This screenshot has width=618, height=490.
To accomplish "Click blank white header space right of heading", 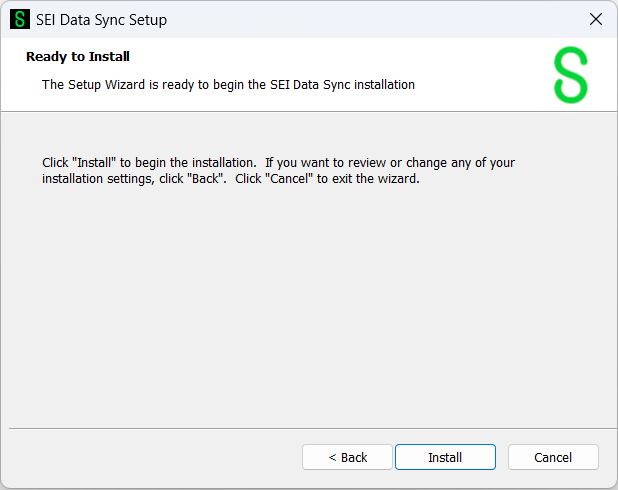I will [350, 57].
